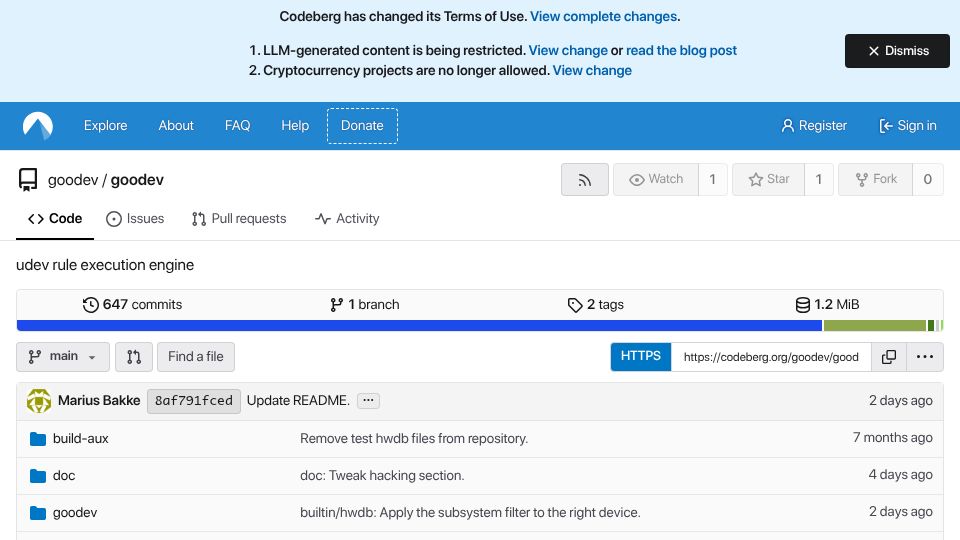
Task: Open read the blog post link
Action: coord(681,50)
